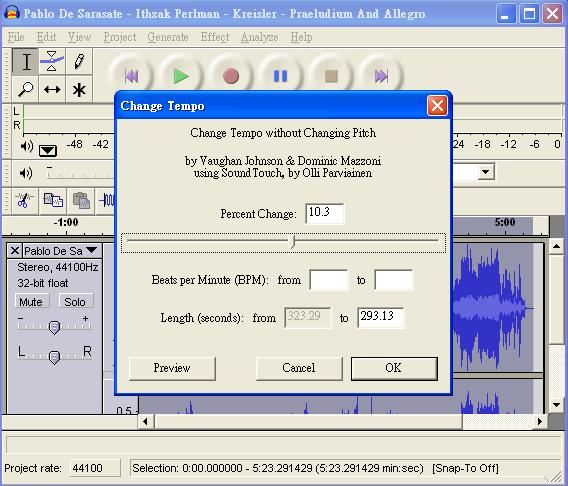Click Skip to Start transport button
The image size is (568, 486).
pos(131,76)
